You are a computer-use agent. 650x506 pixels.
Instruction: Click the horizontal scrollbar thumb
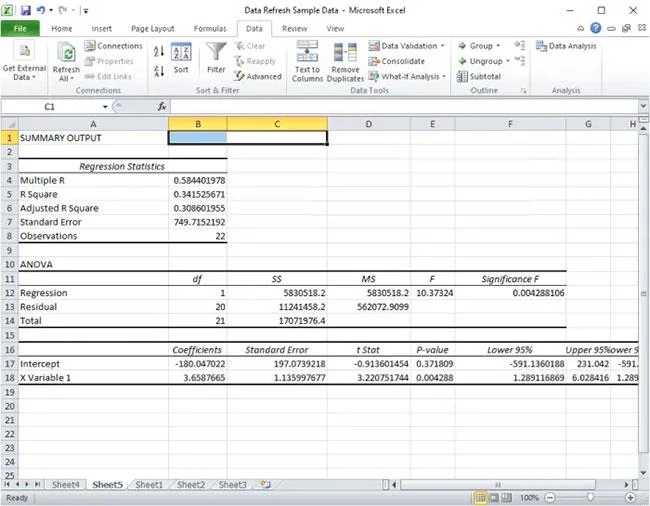coord(497,484)
